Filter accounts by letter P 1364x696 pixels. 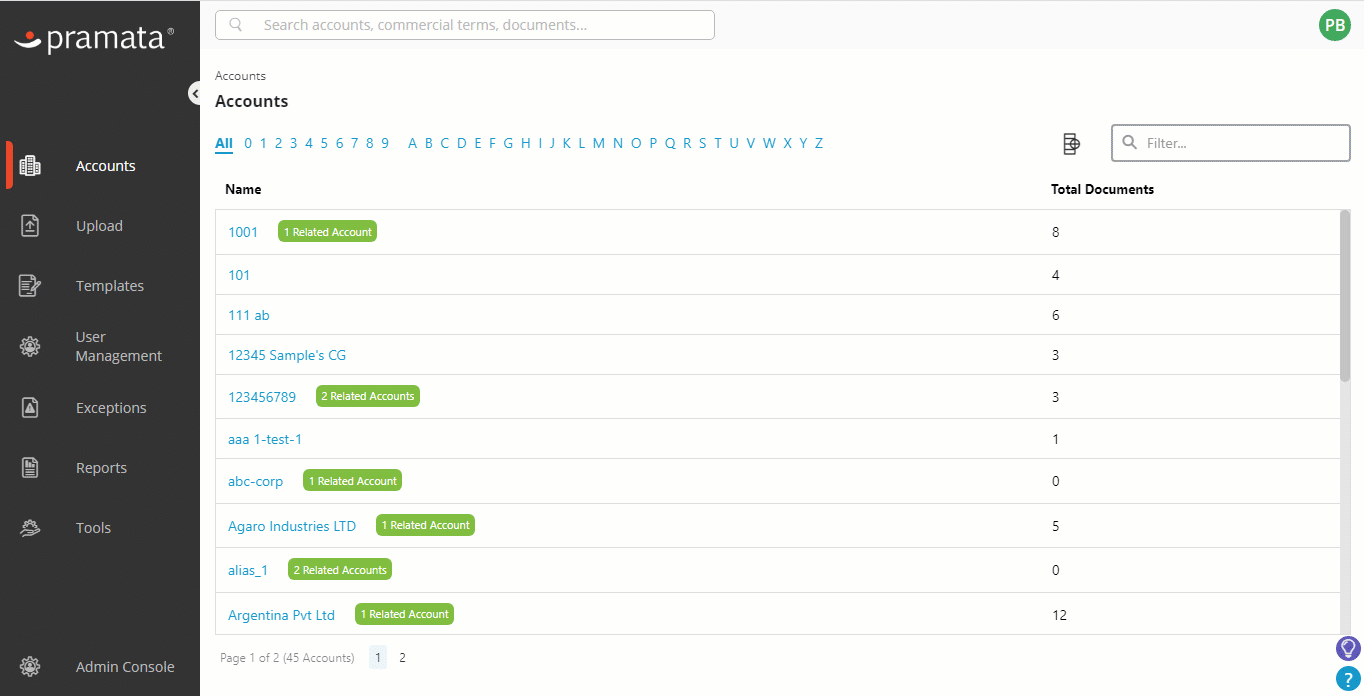653,143
